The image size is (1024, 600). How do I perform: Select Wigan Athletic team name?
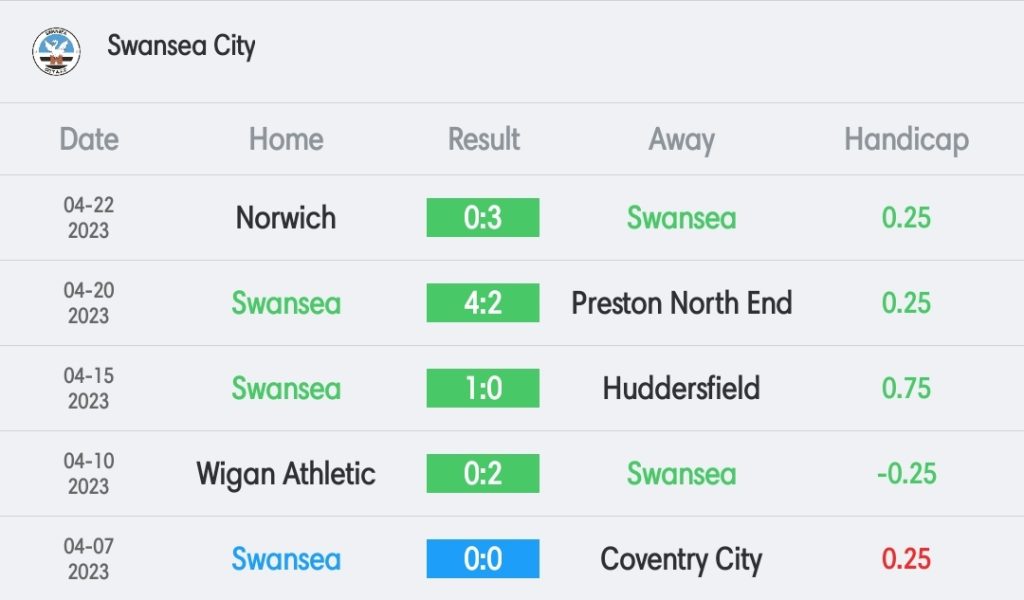pyautogui.click(x=286, y=473)
